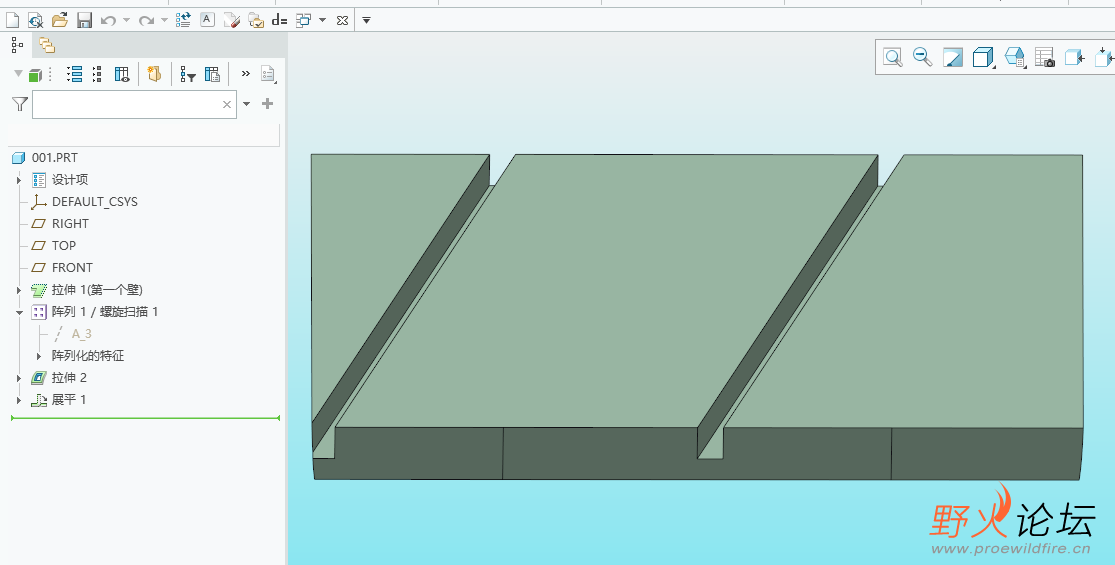This screenshot has height=565, width=1115.
Task: Open the Saved Orientations icon
Action: 1014,58
